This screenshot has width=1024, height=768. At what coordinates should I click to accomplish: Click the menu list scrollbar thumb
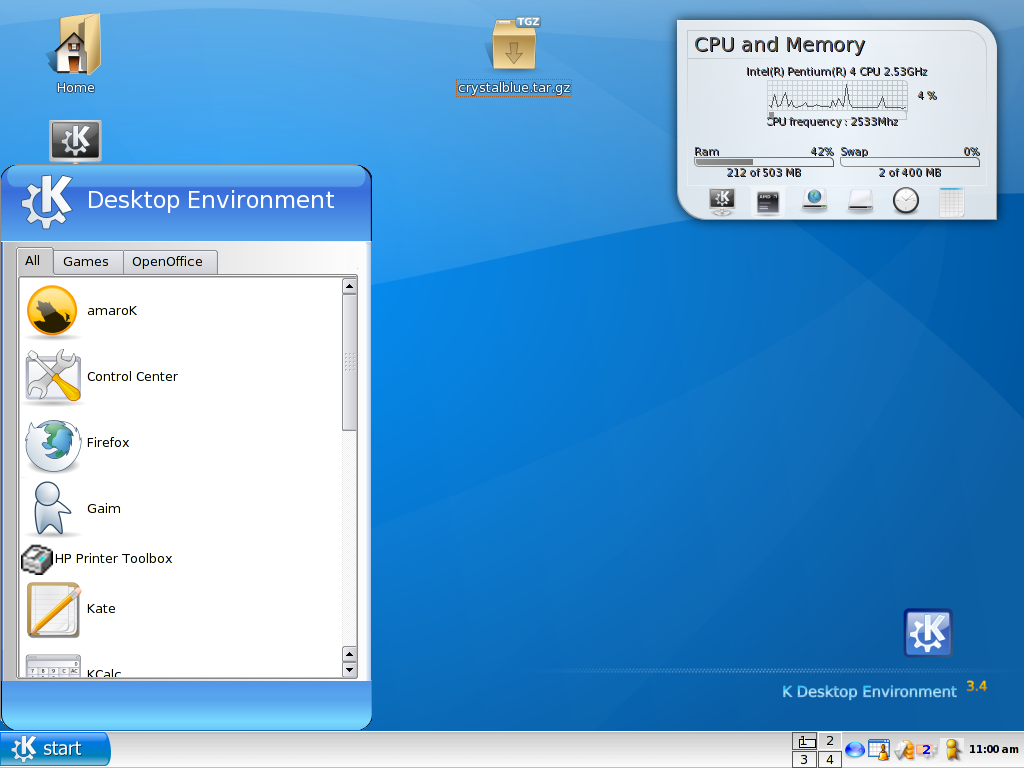click(x=349, y=362)
